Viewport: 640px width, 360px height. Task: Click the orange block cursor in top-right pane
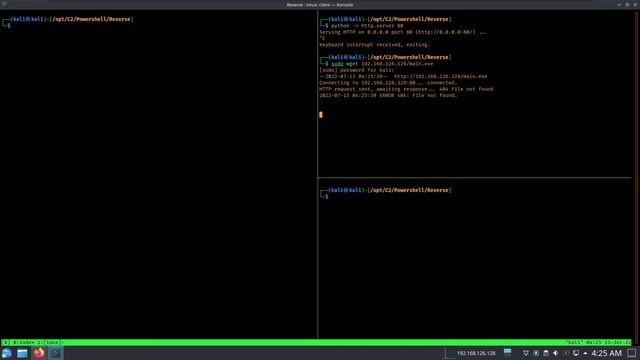pyautogui.click(x=321, y=115)
